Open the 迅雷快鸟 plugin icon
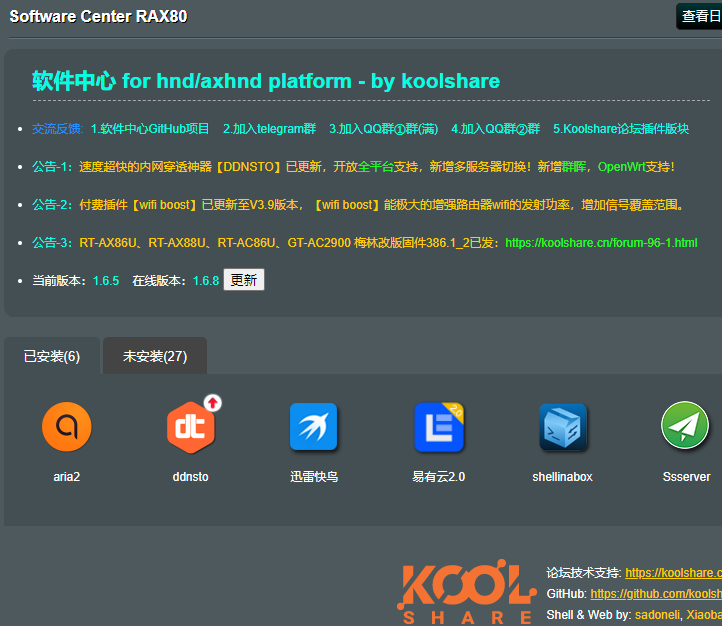This screenshot has width=722, height=626. click(x=314, y=427)
